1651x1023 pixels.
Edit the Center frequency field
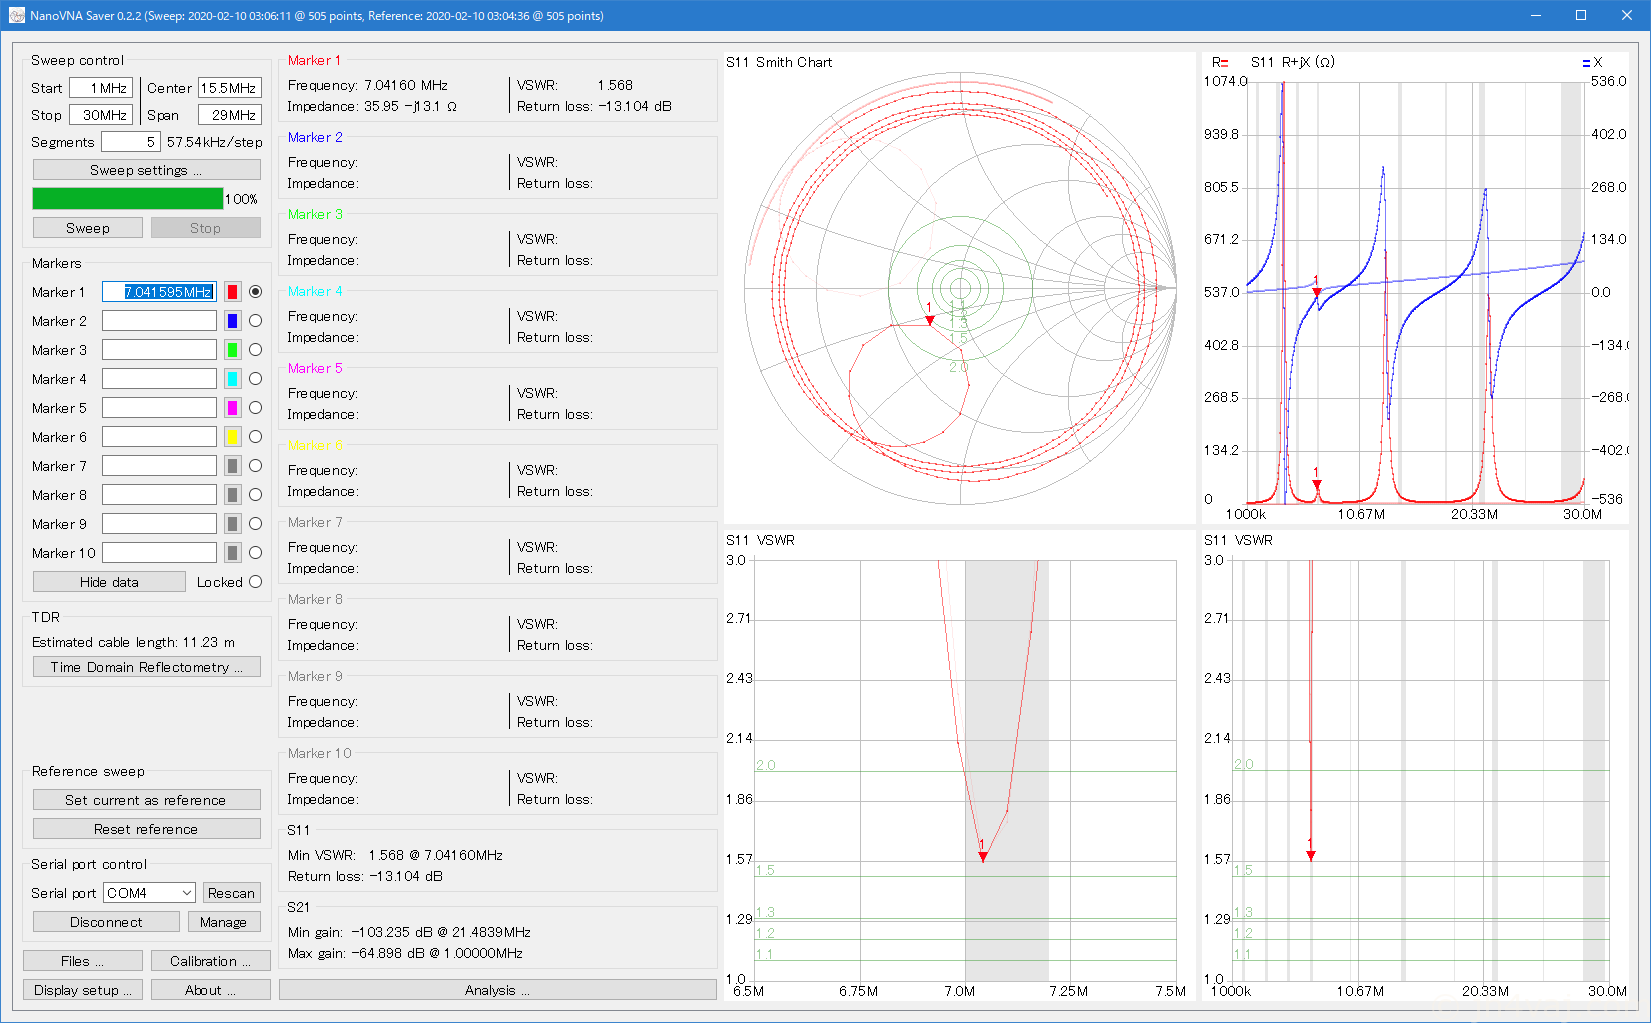click(230, 88)
